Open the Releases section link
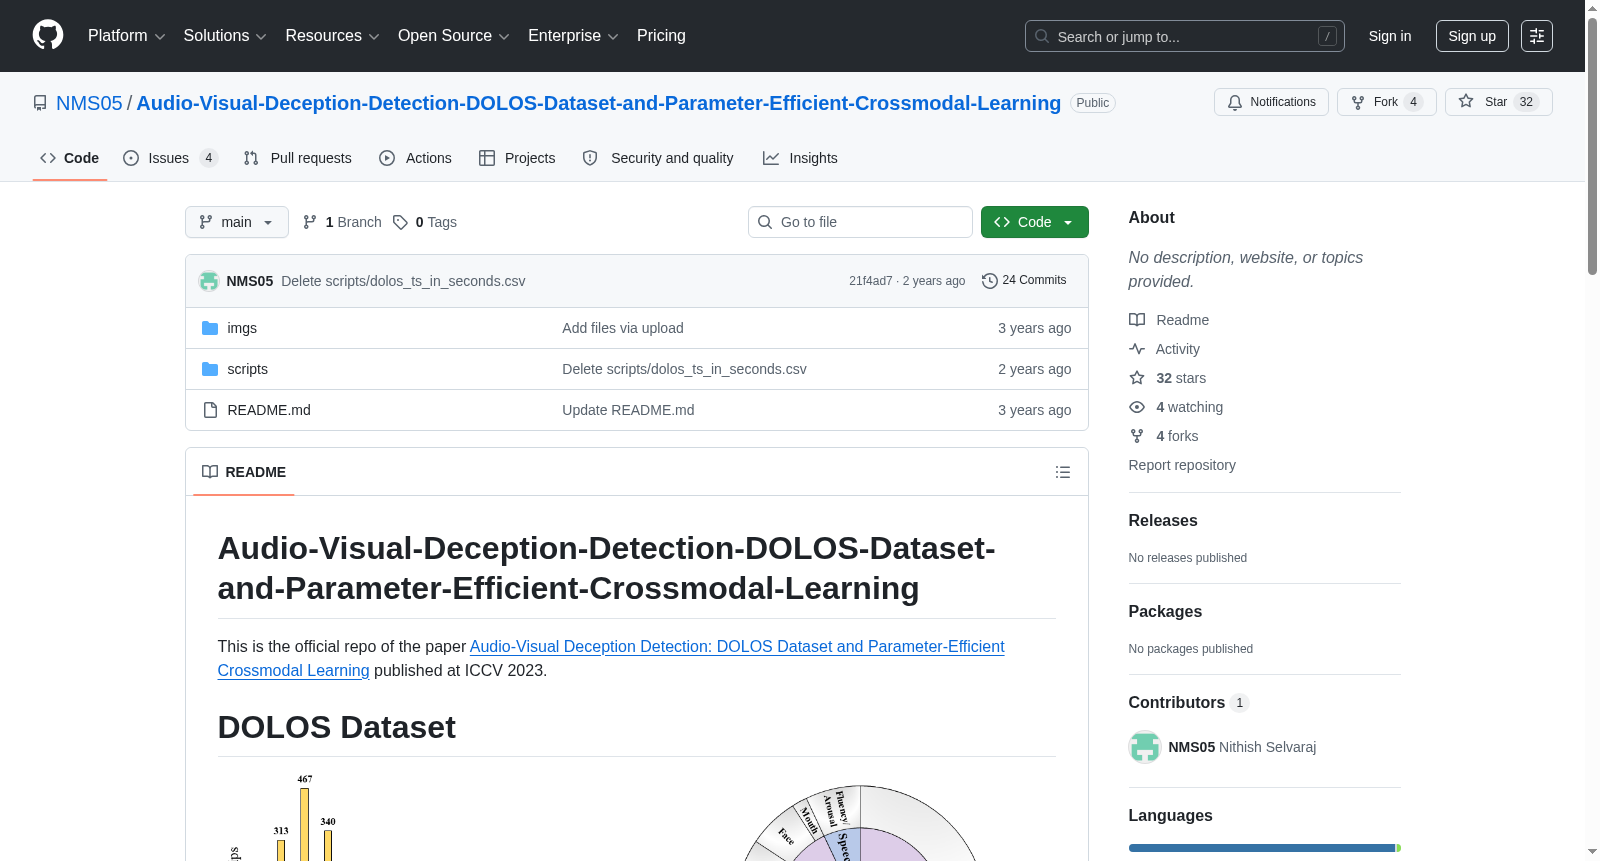Screen dimensions: 1600x861 click(1163, 521)
